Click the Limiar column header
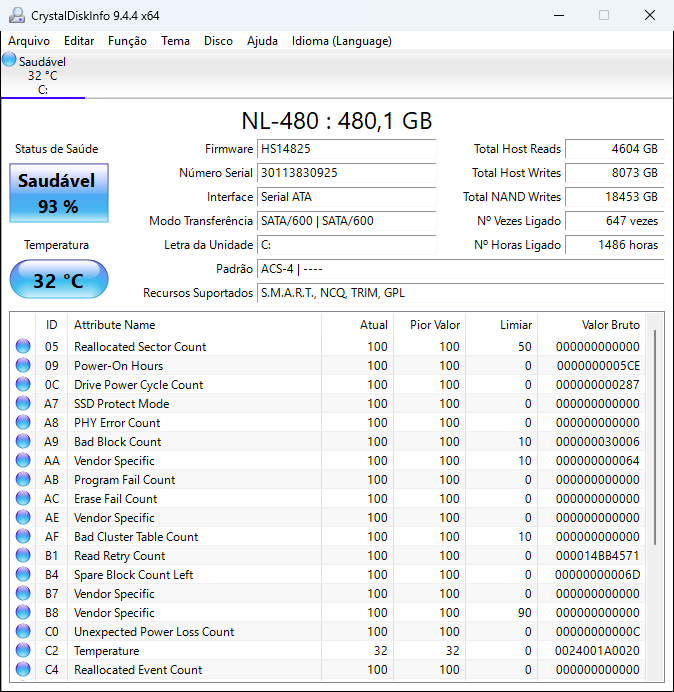Screen dimensions: 674x692 pyautogui.click(x=501, y=325)
